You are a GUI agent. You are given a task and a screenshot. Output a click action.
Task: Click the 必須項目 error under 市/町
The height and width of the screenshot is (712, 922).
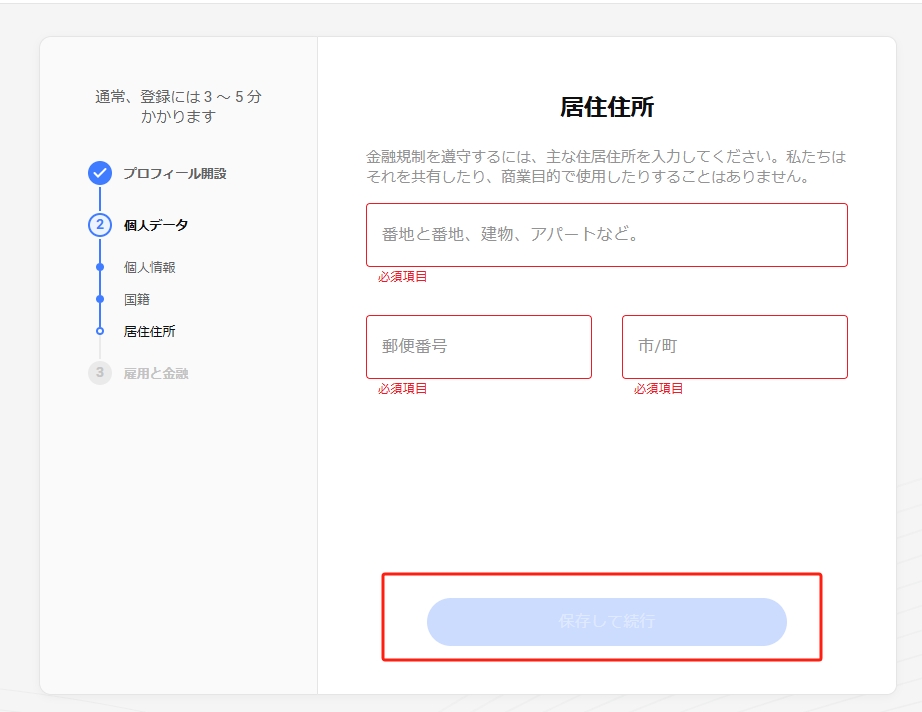(x=658, y=389)
